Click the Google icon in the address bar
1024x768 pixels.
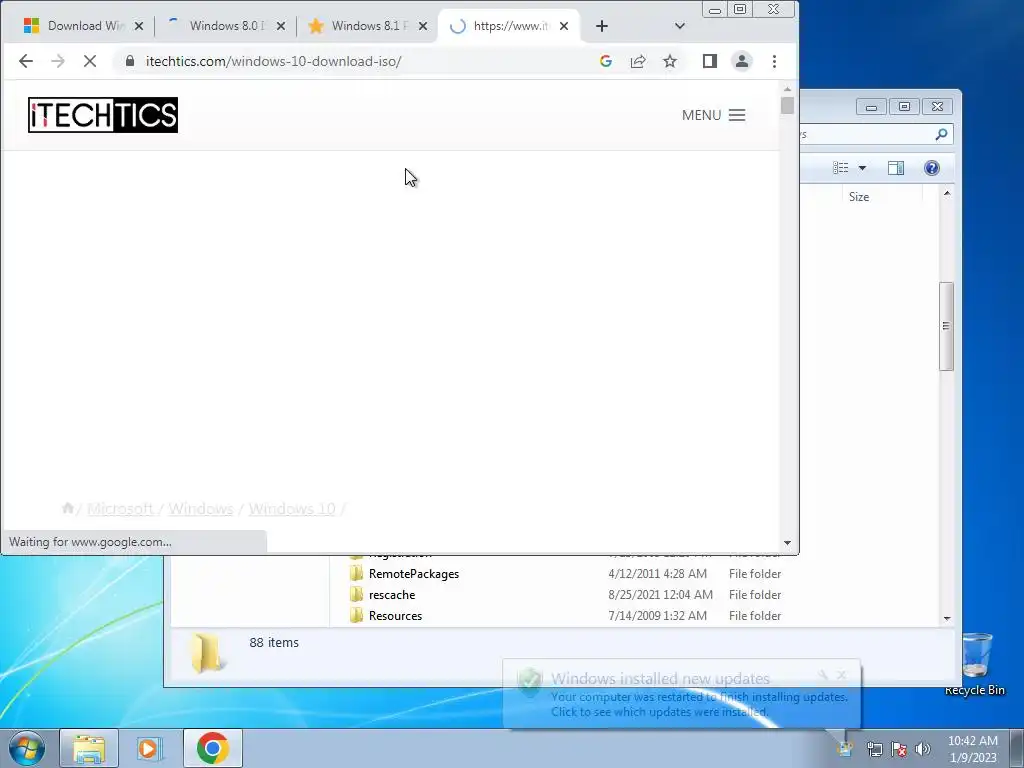(x=605, y=61)
